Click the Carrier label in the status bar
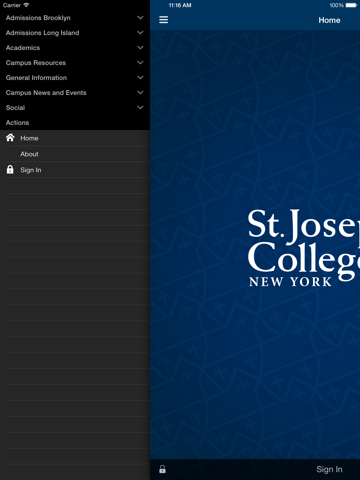The width and height of the screenshot is (360, 480). pyautogui.click(x=12, y=5)
